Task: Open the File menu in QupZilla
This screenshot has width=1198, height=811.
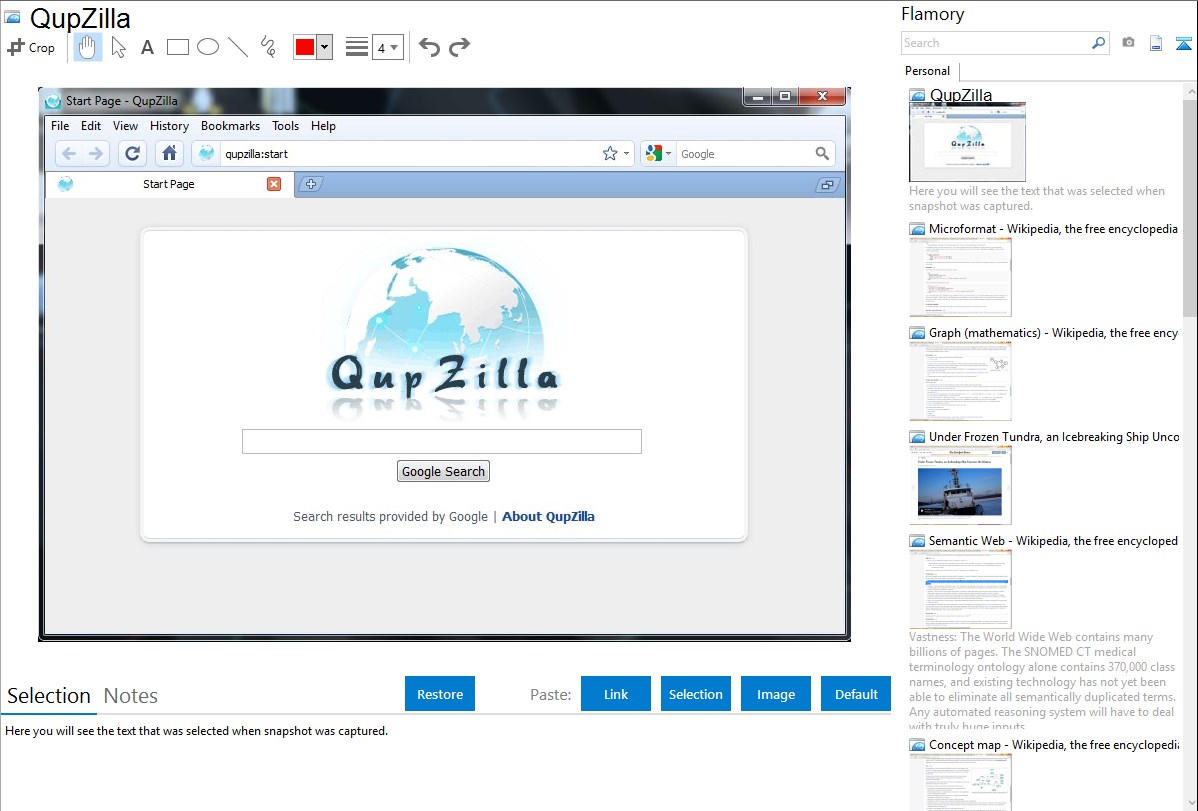Action: coord(60,126)
